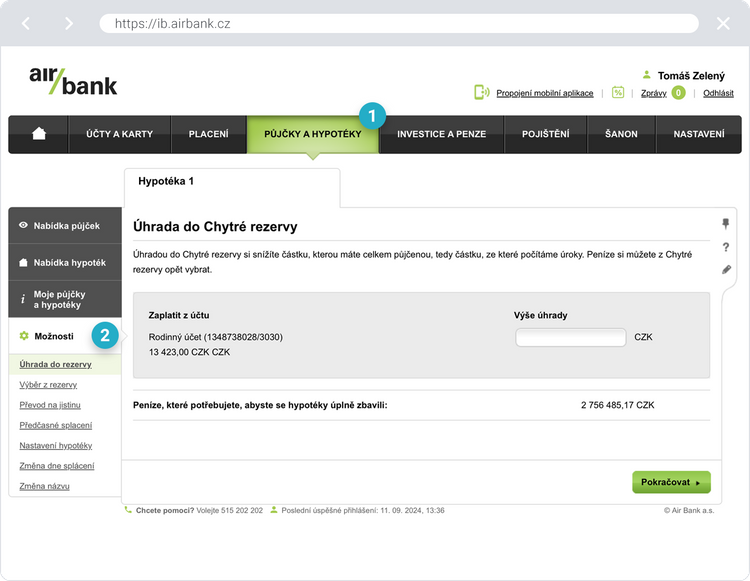This screenshot has height=581, width=750.
Task: Go to the home icon tab
Action: tap(39, 134)
